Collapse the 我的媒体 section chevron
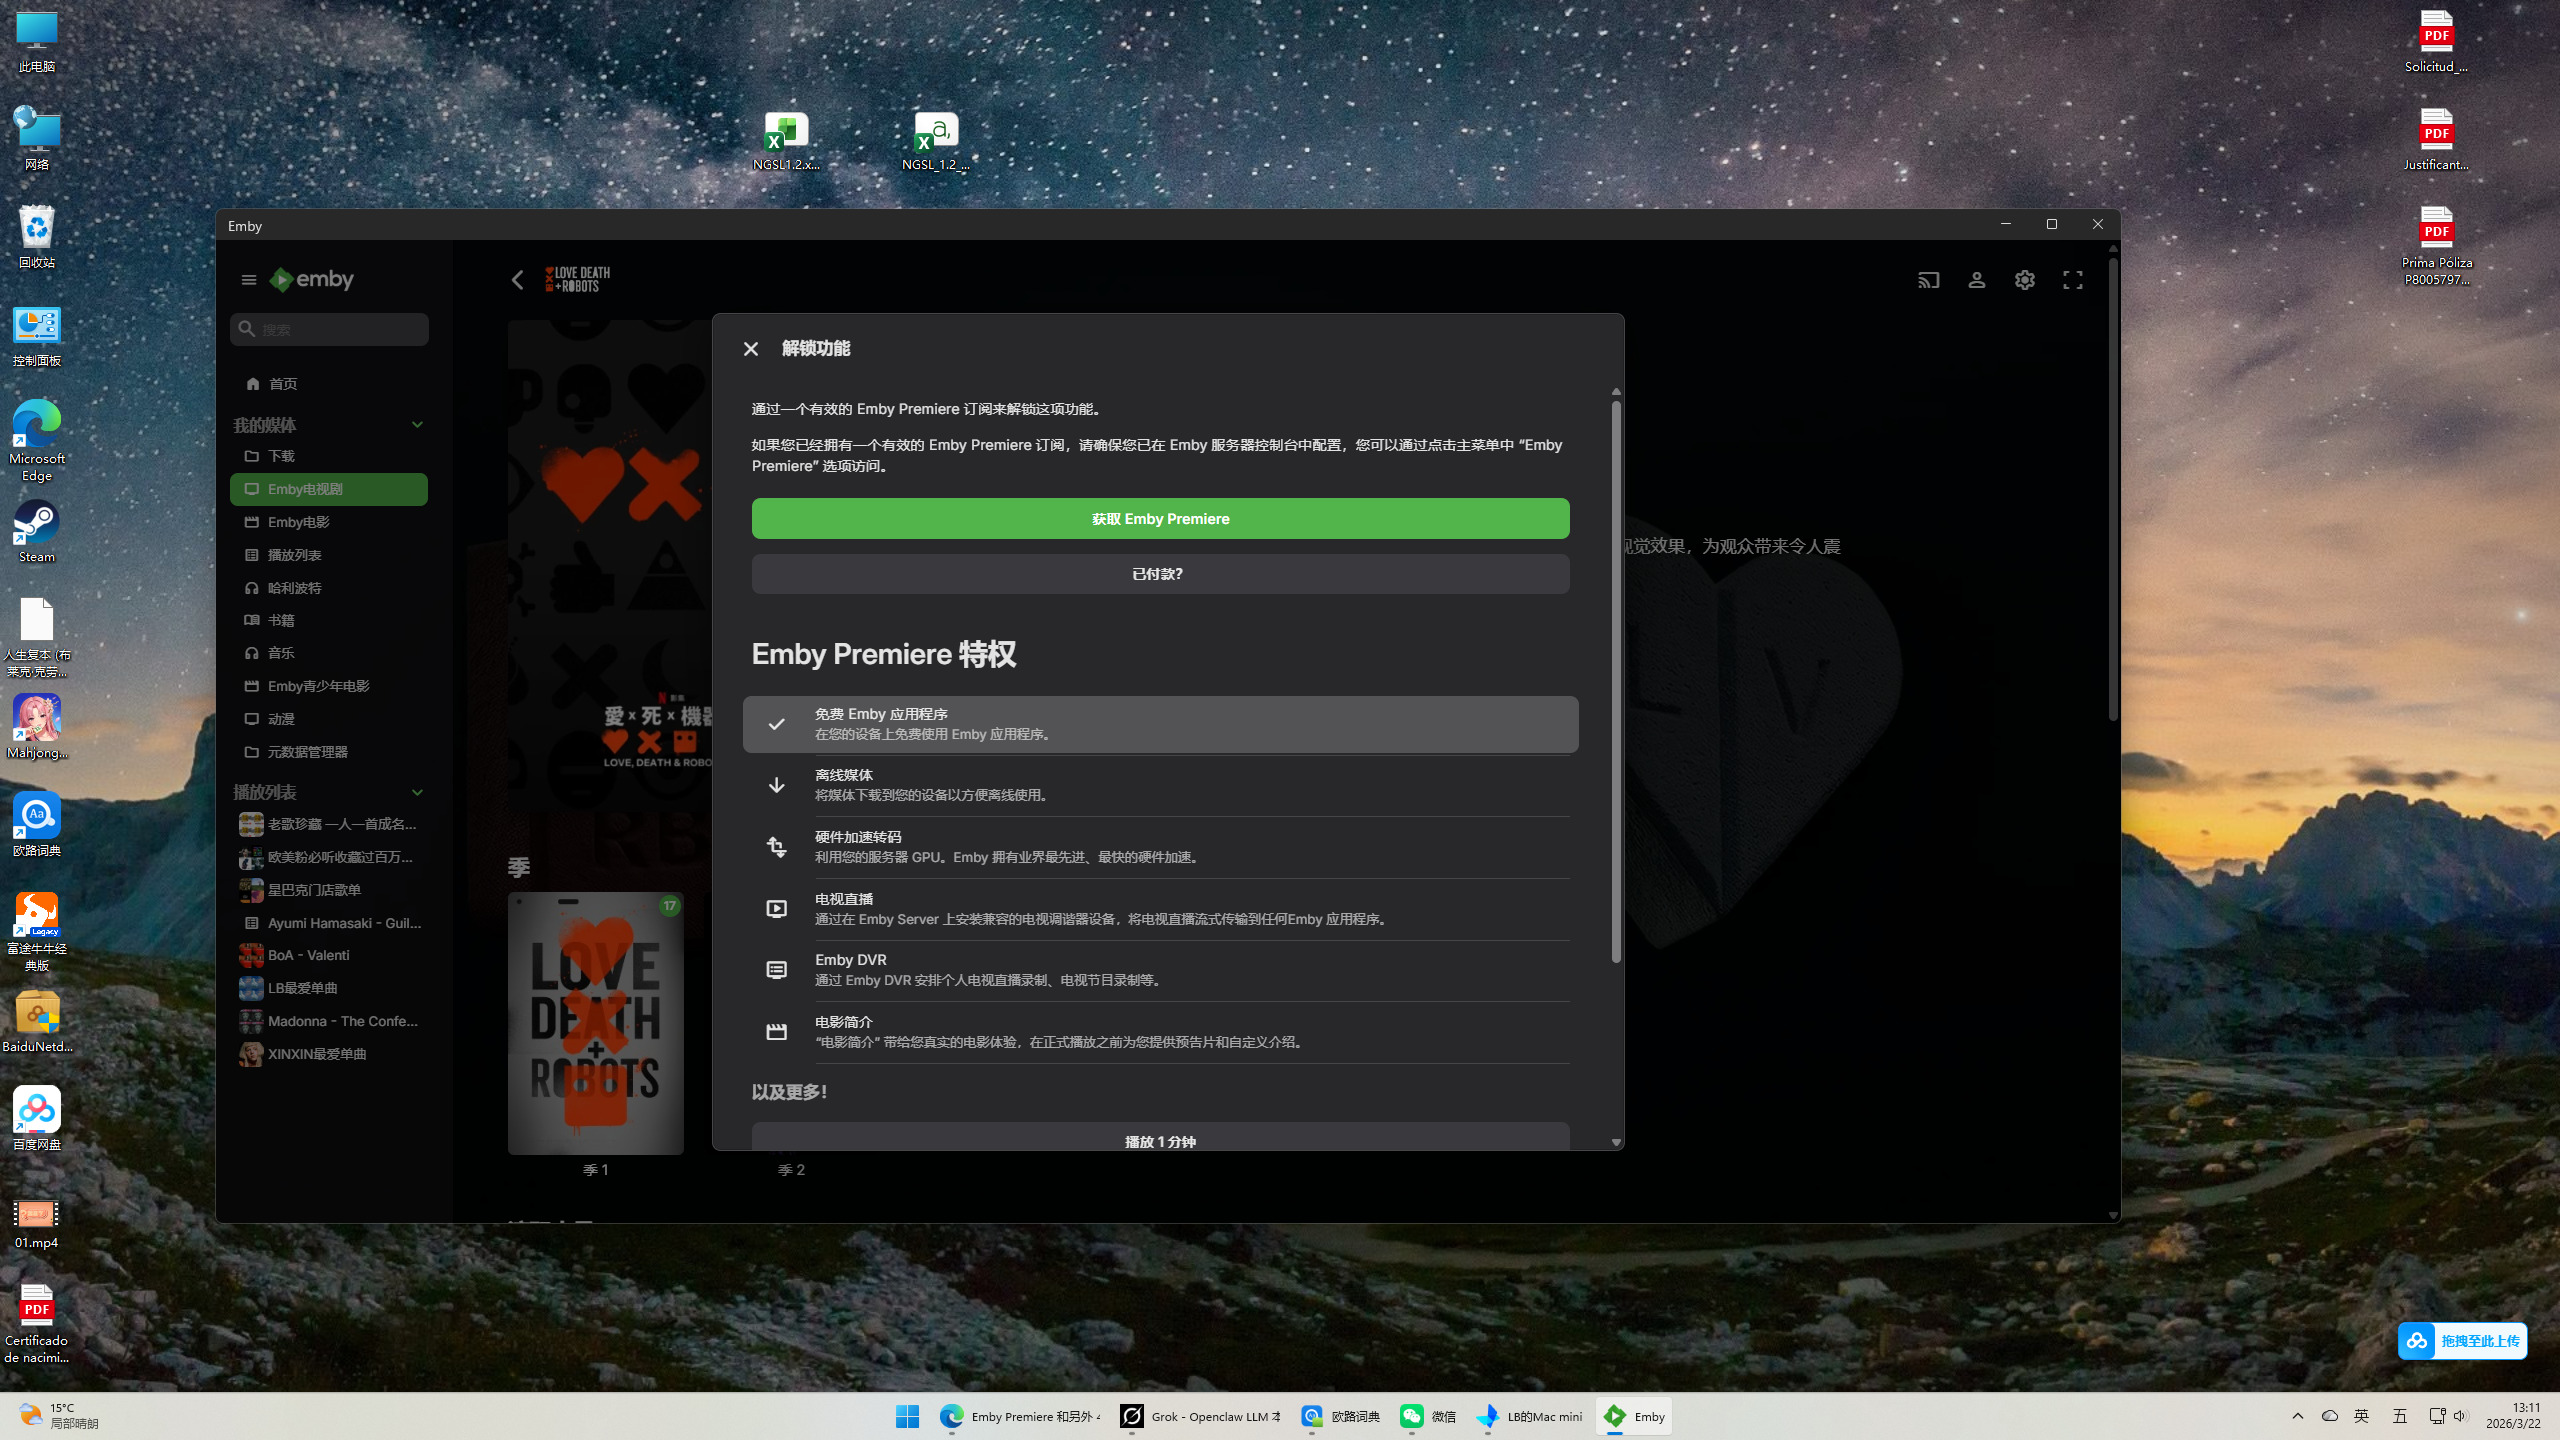The image size is (2560, 1440). point(417,425)
